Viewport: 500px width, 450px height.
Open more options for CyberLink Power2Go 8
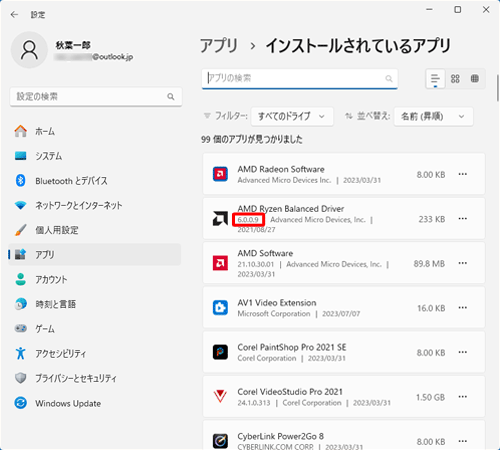463,441
